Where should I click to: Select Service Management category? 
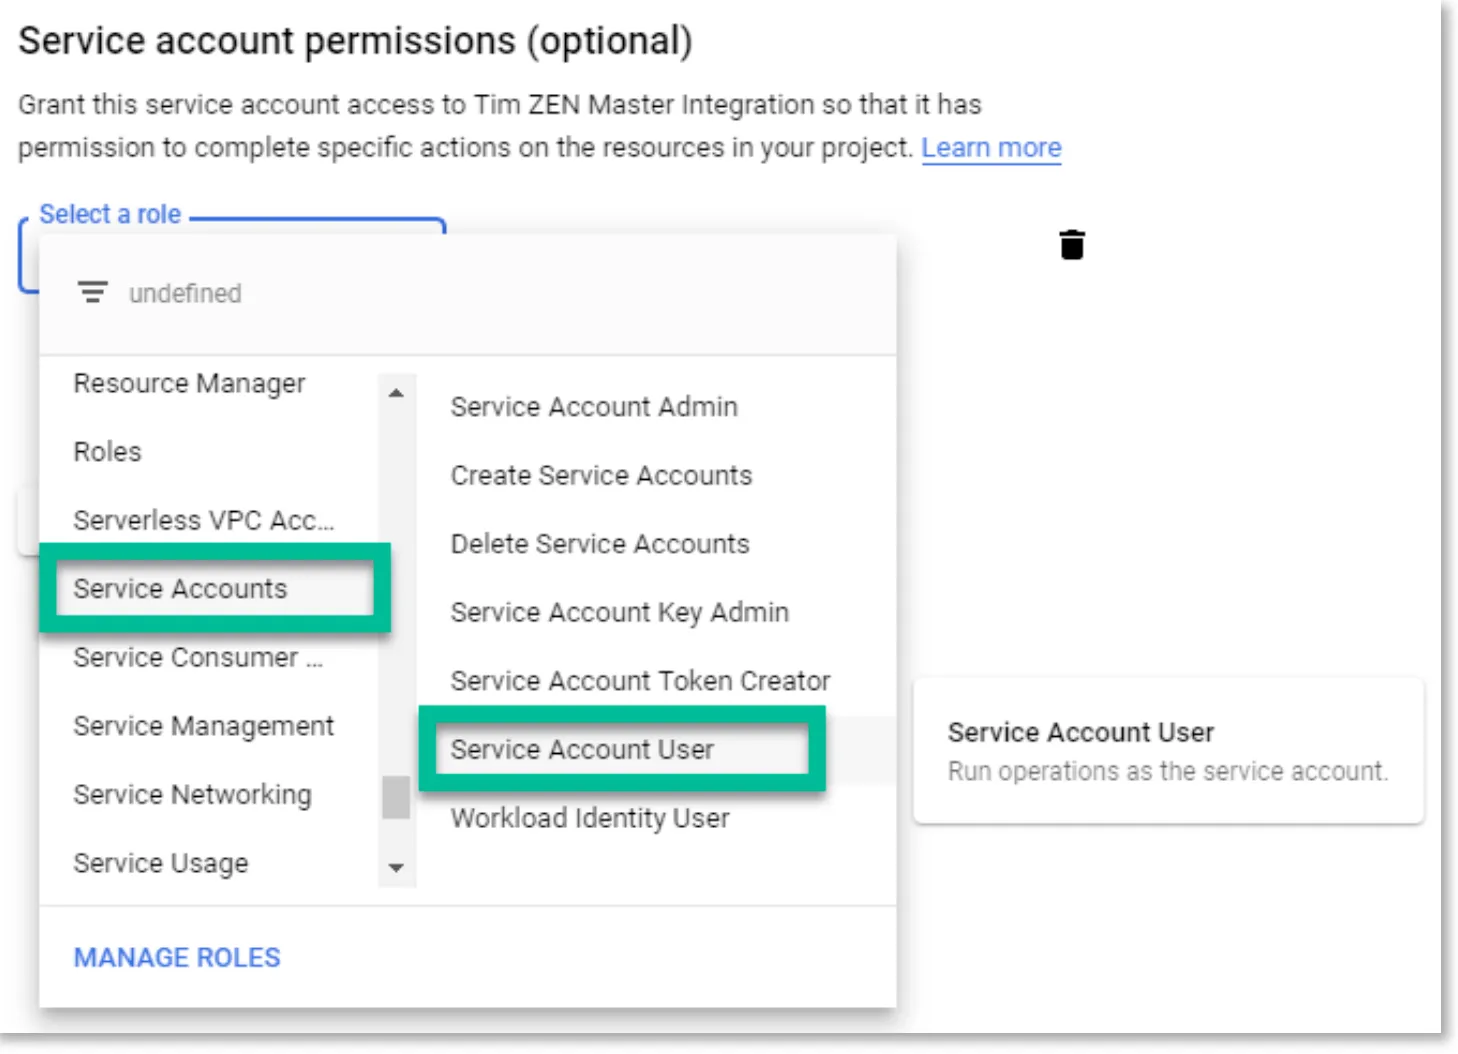pos(203,726)
